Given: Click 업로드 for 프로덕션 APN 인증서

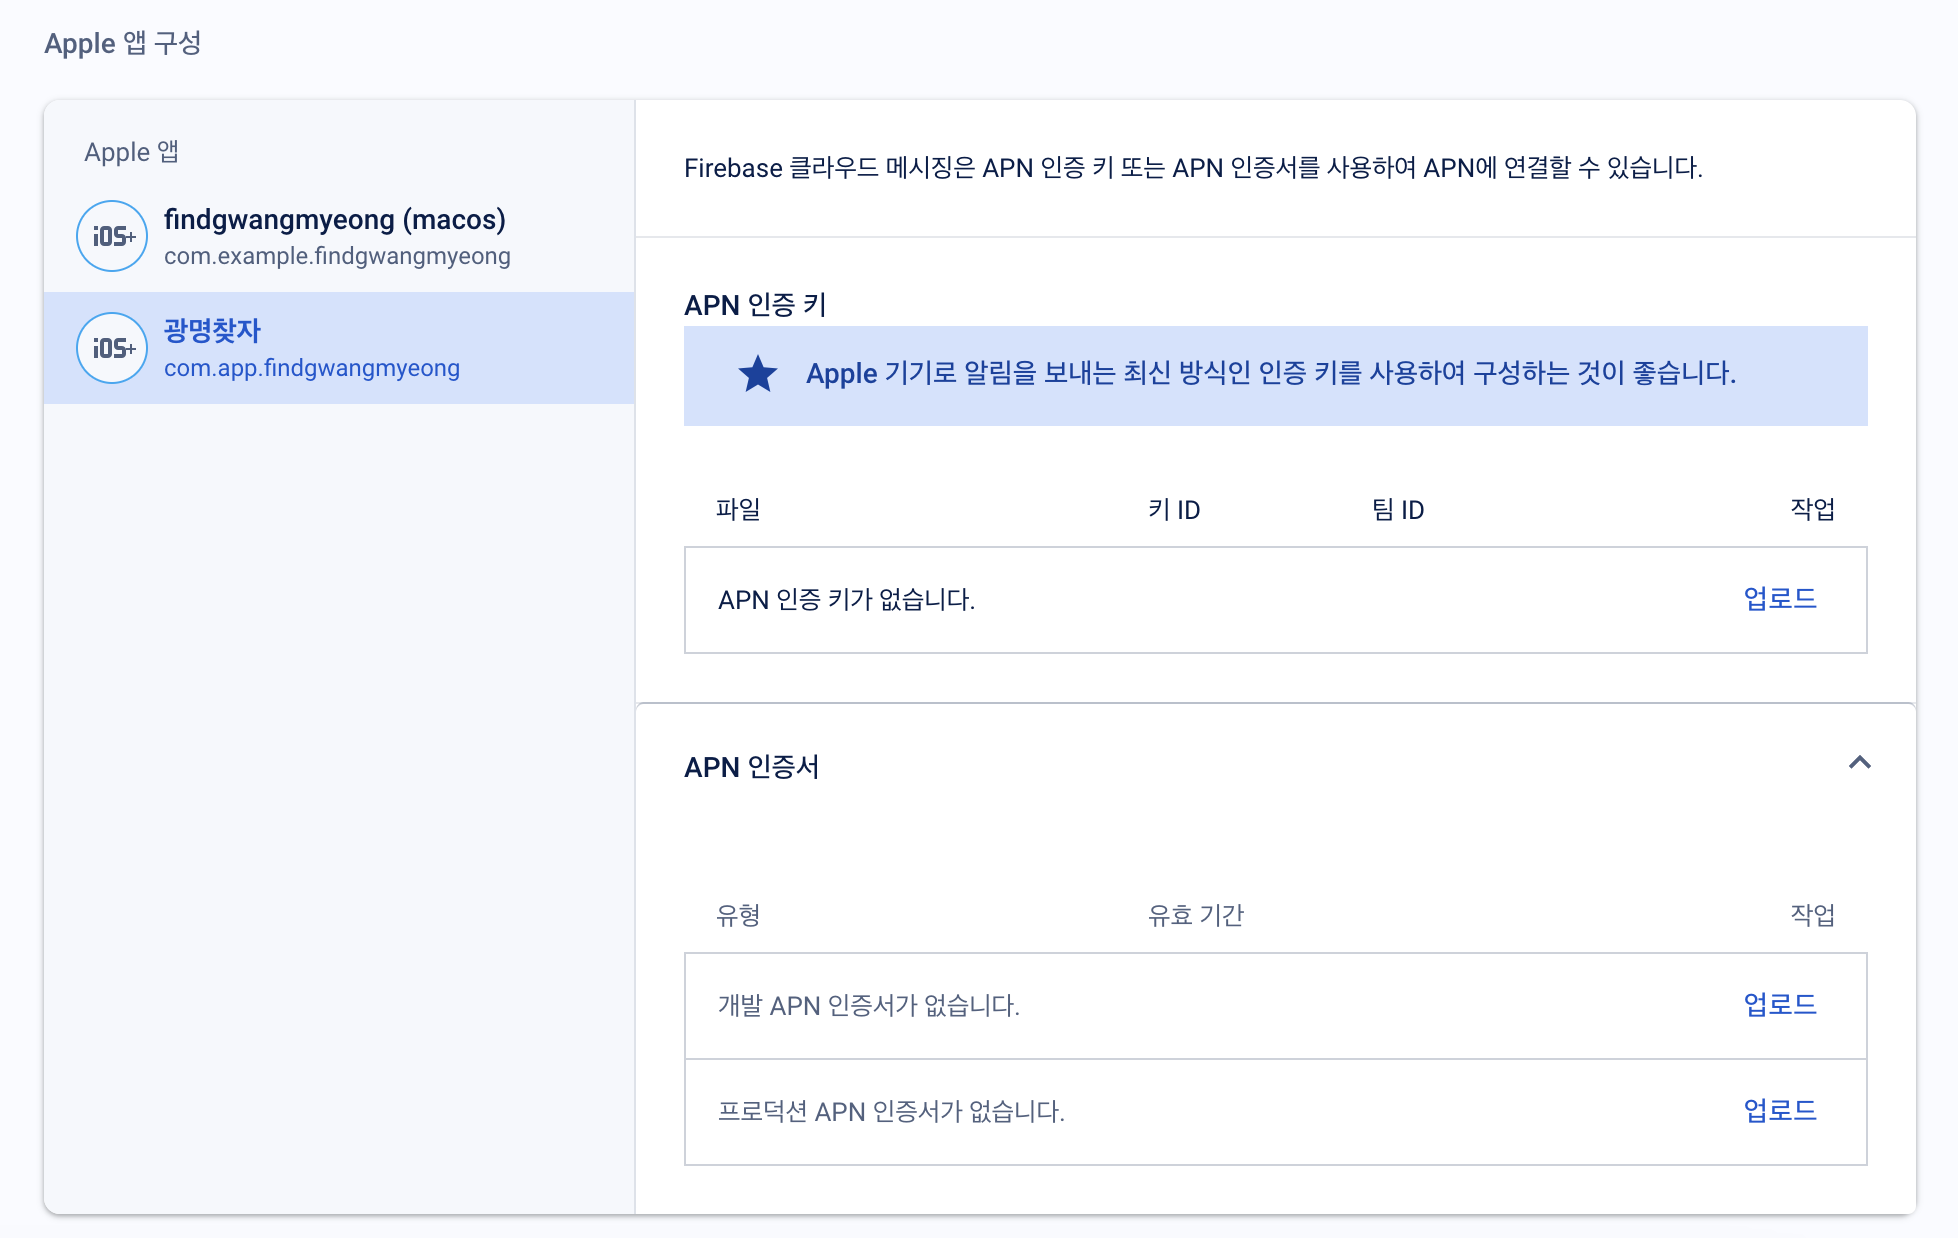Looking at the screenshot, I should pyautogui.click(x=1779, y=1111).
